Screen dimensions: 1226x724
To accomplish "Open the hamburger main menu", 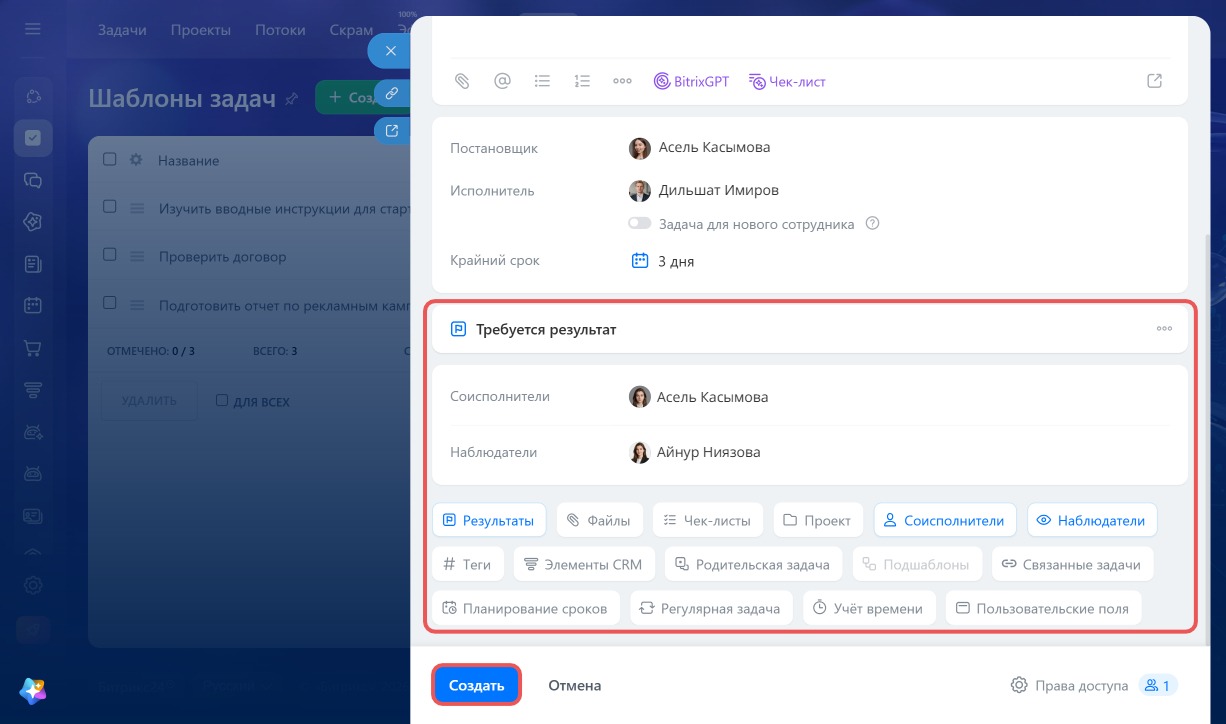I will [x=33, y=29].
